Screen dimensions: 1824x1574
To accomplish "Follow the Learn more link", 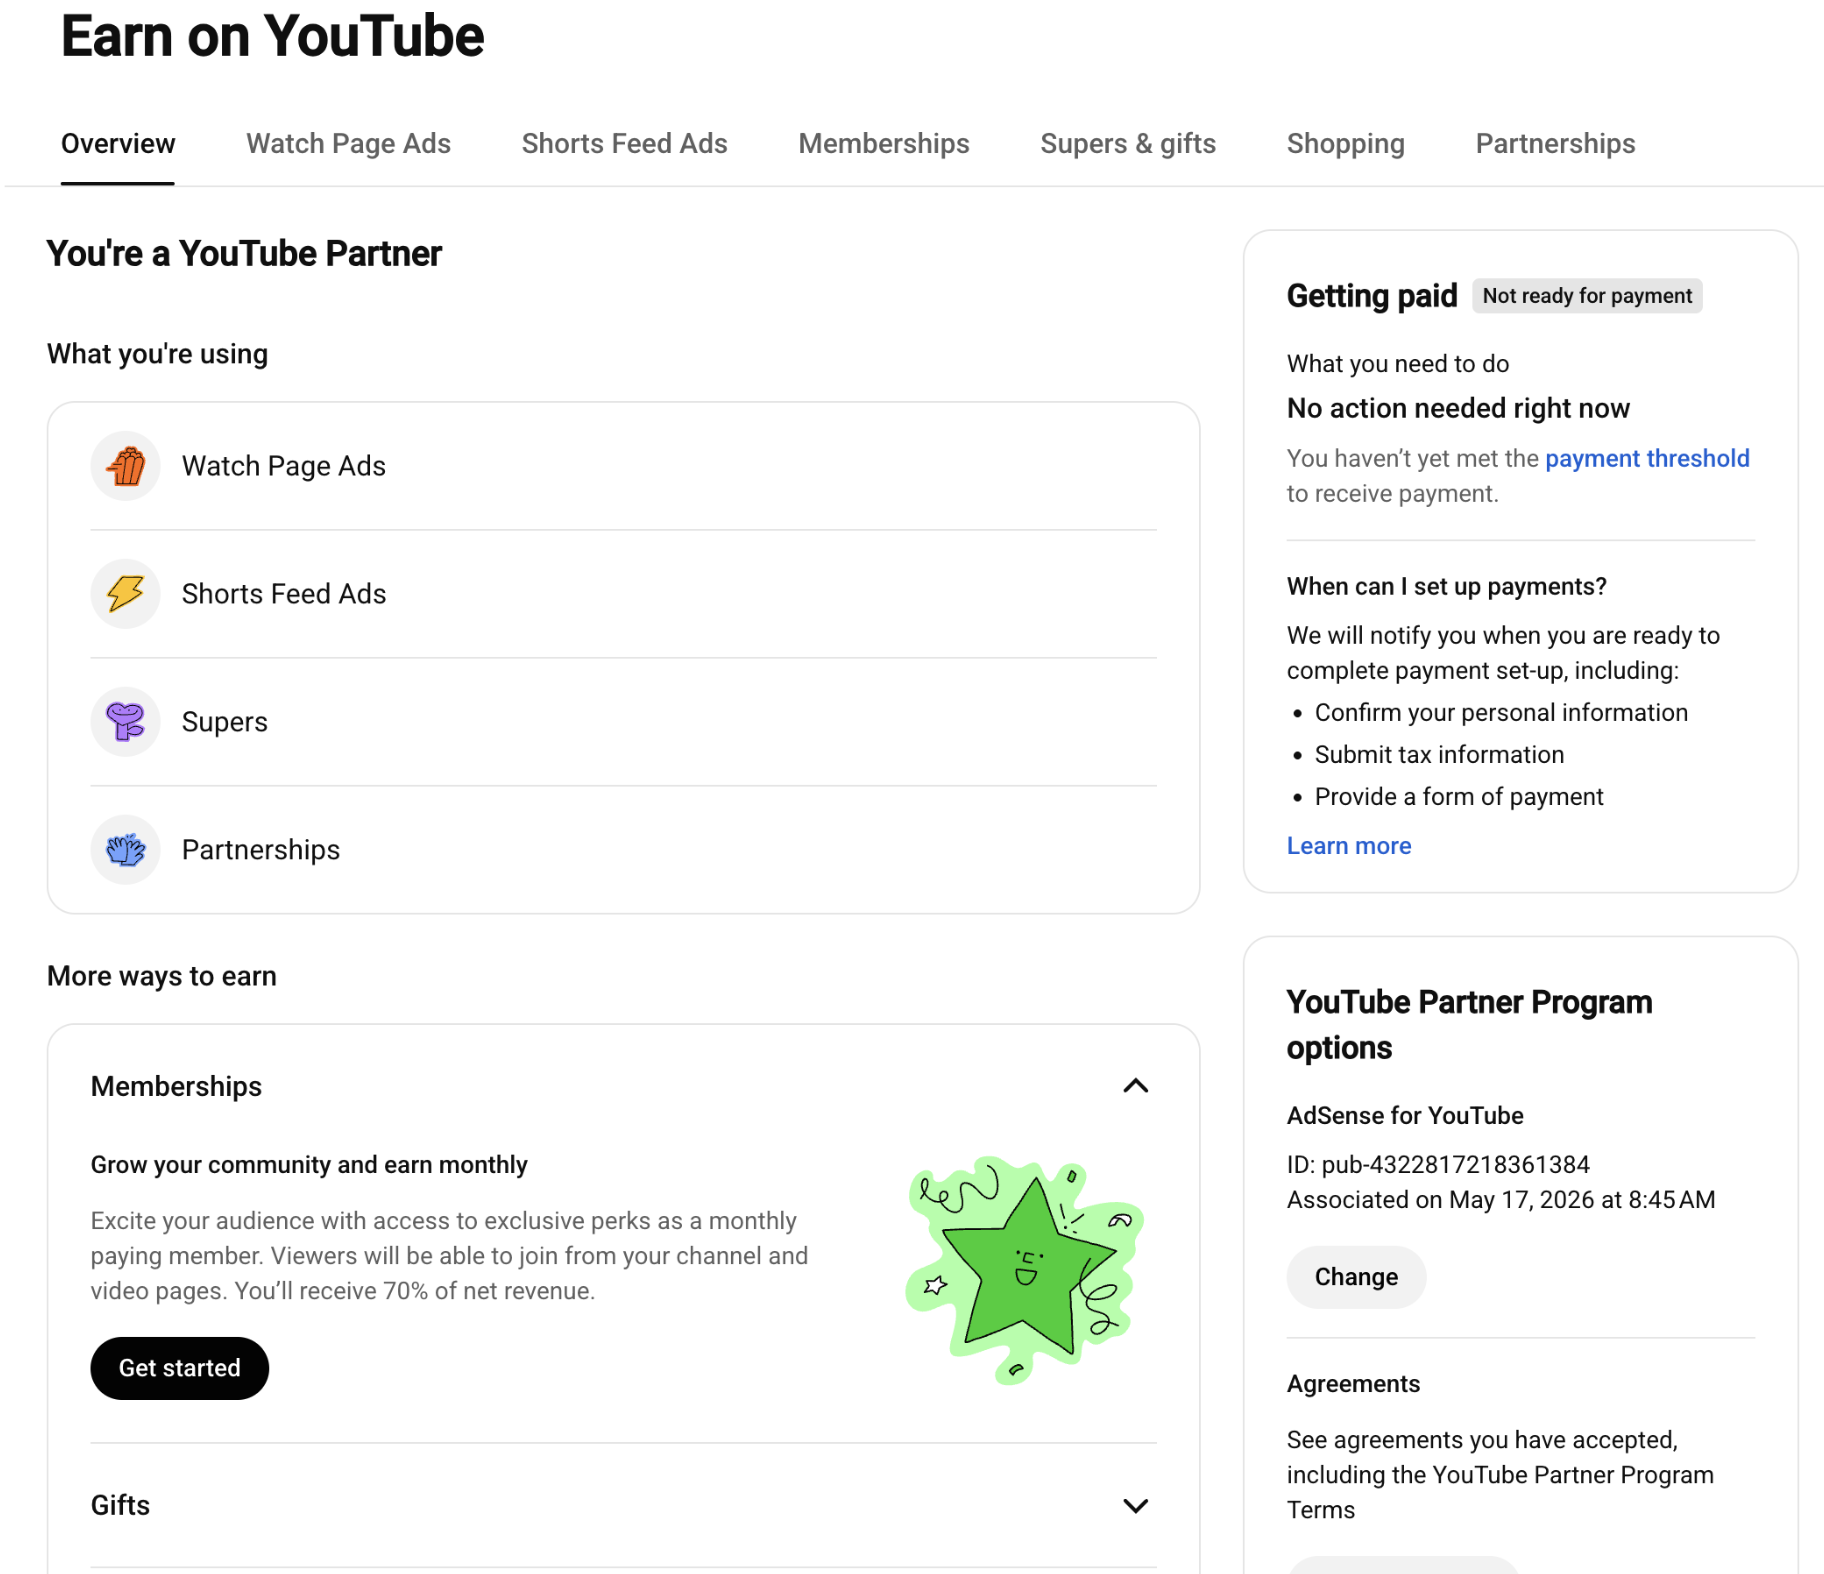I will (x=1349, y=846).
